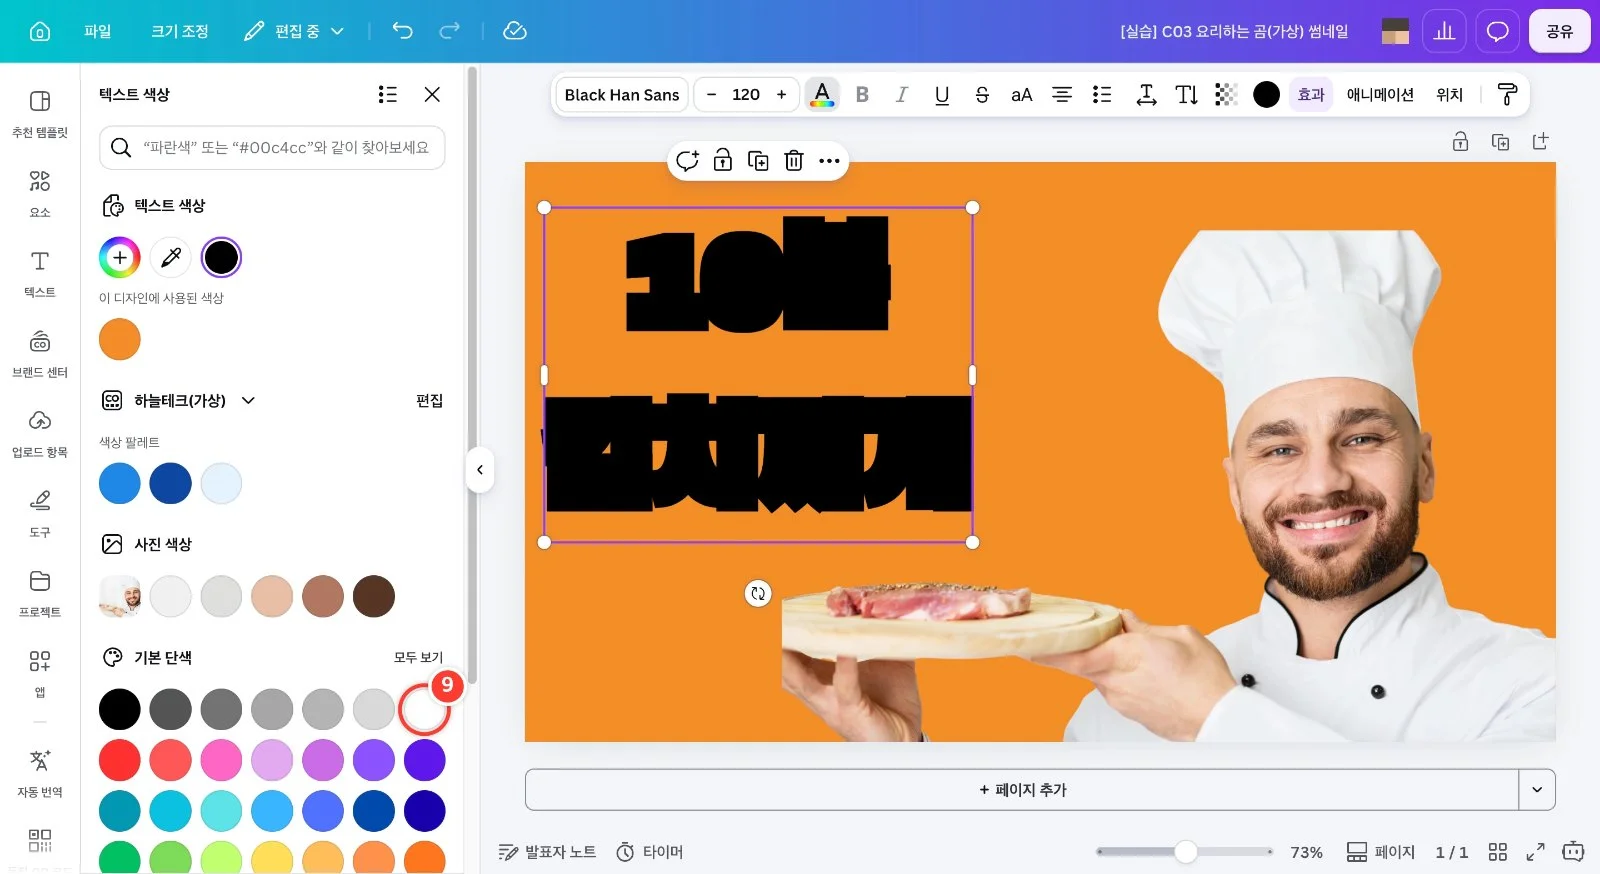This screenshot has width=1600, height=874.
Task: Open 업로드 항목 uploads panel
Action: (x=40, y=433)
